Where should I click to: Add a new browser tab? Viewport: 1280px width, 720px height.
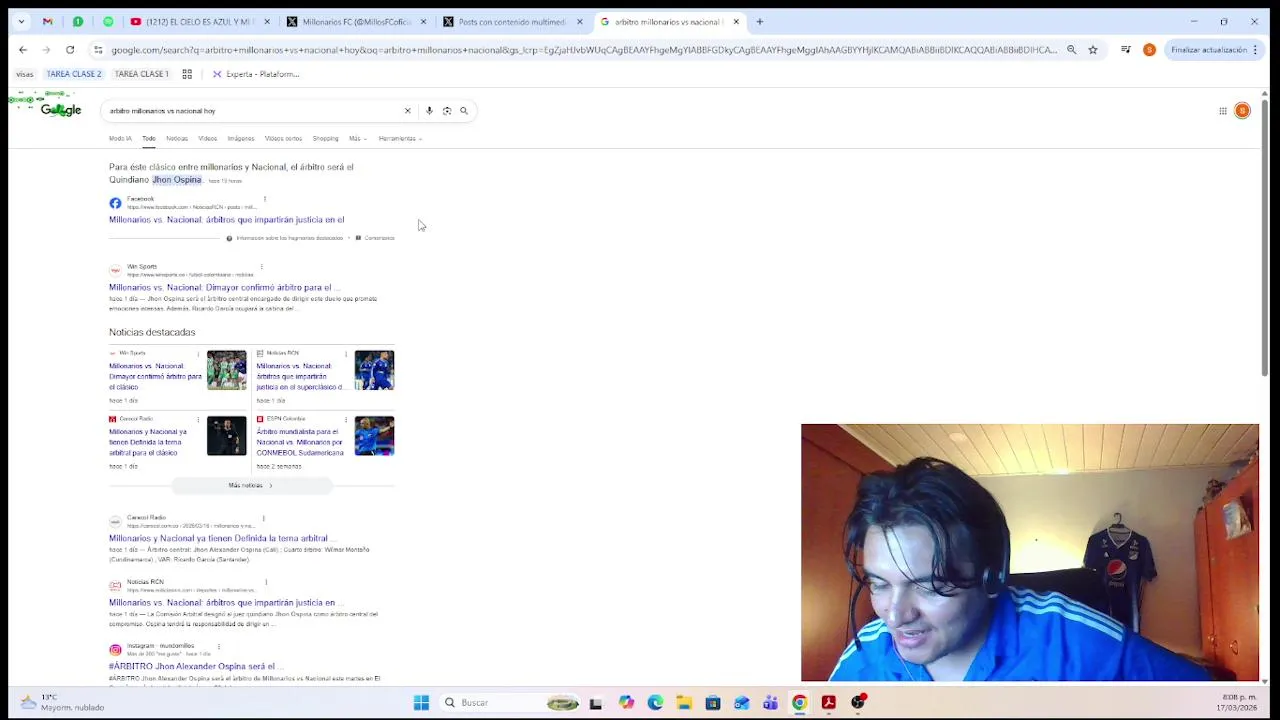(759, 21)
